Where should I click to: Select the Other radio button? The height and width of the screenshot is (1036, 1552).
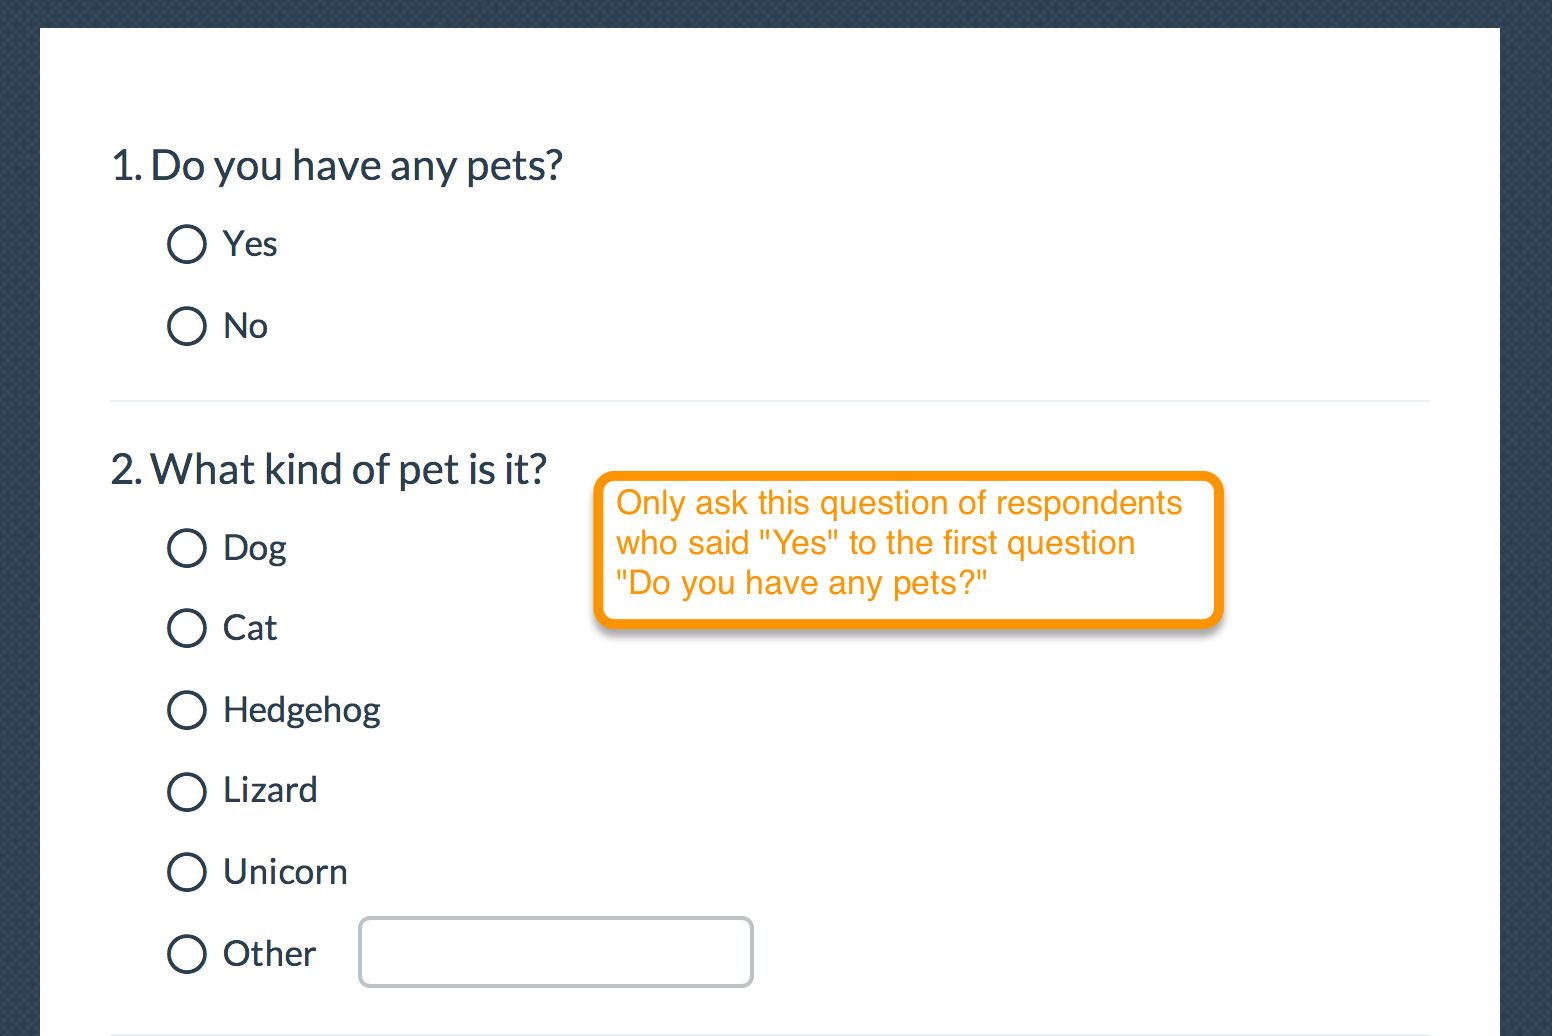coord(187,954)
